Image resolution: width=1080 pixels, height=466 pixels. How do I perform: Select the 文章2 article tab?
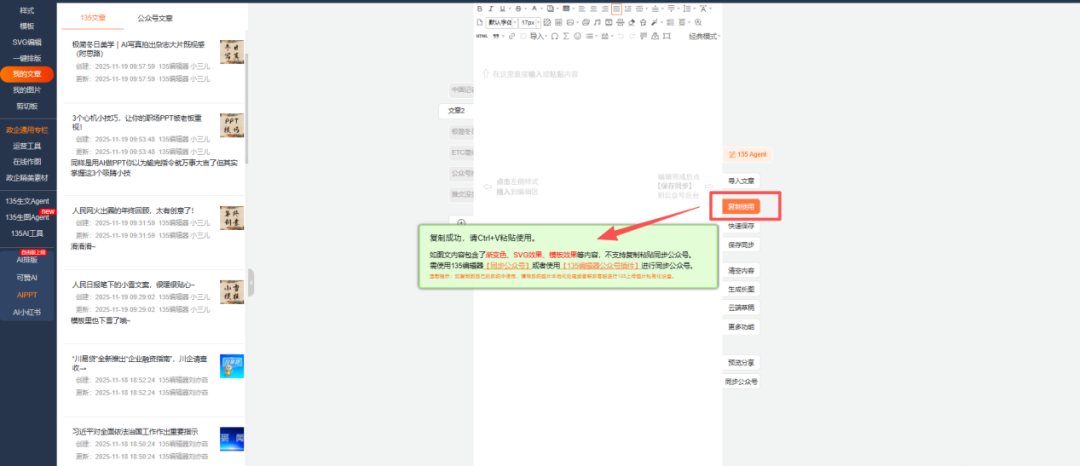point(457,110)
